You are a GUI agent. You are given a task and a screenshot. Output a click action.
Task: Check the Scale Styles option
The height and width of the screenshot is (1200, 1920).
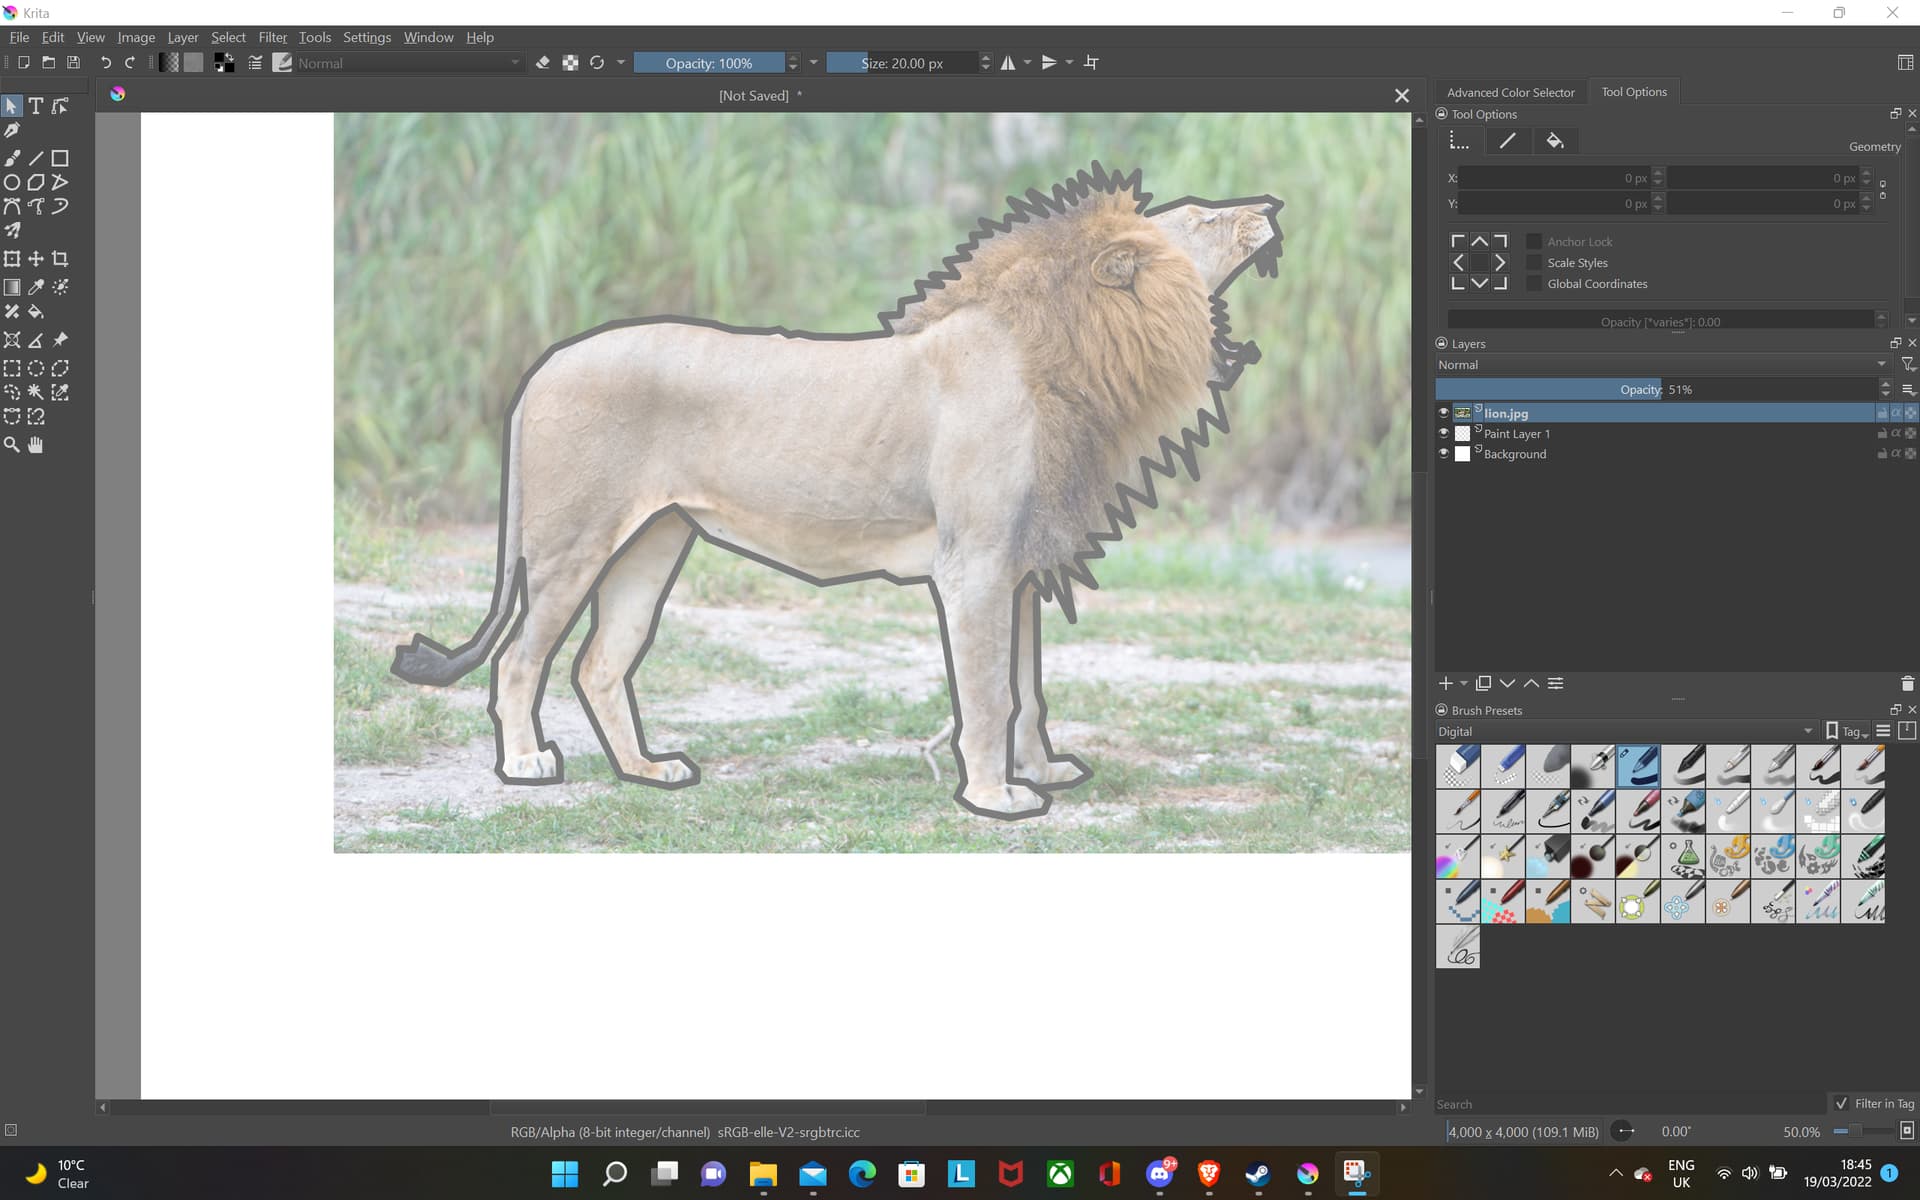[x=1535, y=262]
